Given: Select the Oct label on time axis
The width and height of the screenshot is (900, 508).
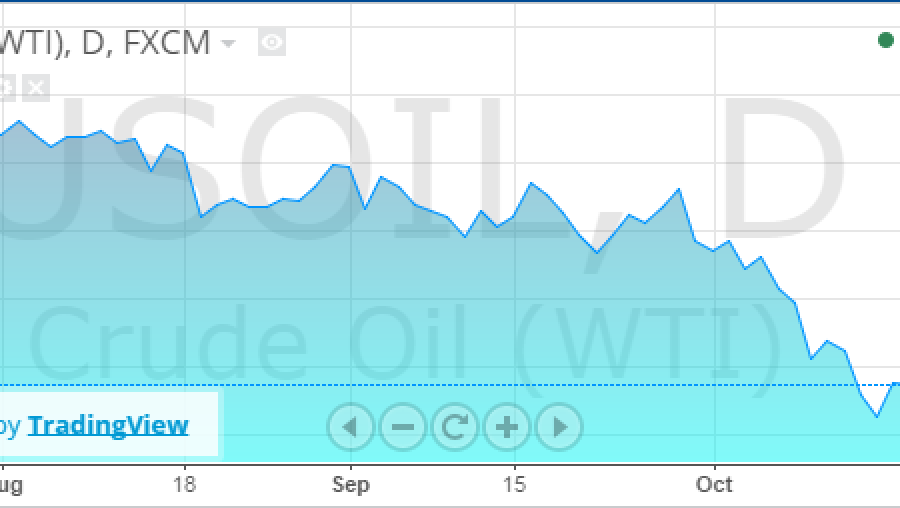Looking at the screenshot, I should click(714, 484).
